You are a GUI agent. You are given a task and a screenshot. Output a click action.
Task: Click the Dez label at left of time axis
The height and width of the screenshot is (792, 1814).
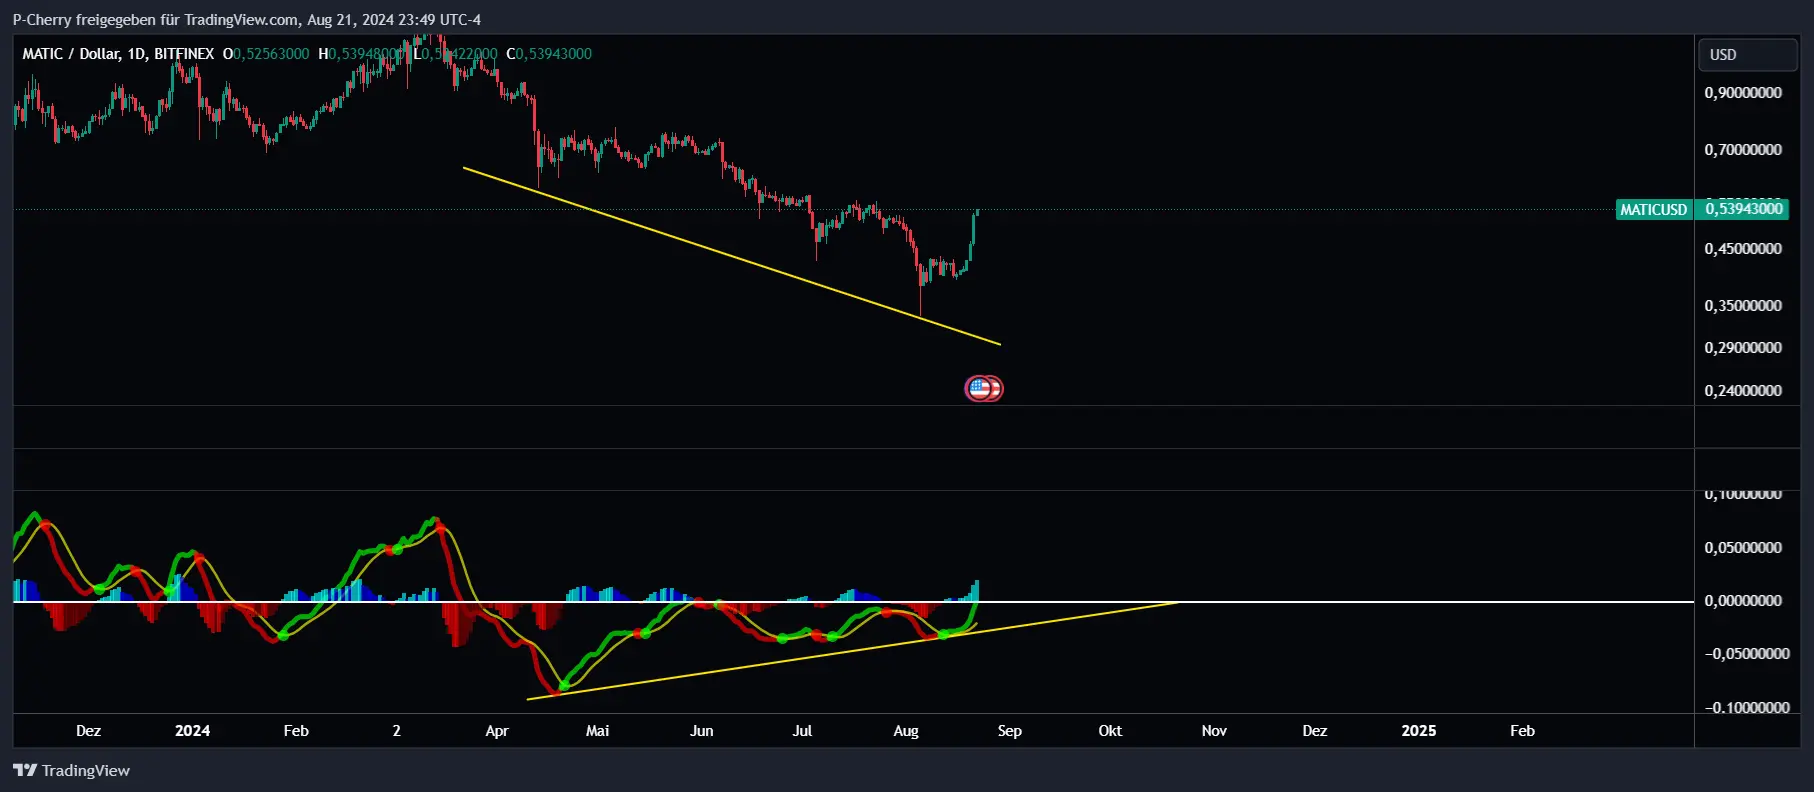click(x=88, y=730)
